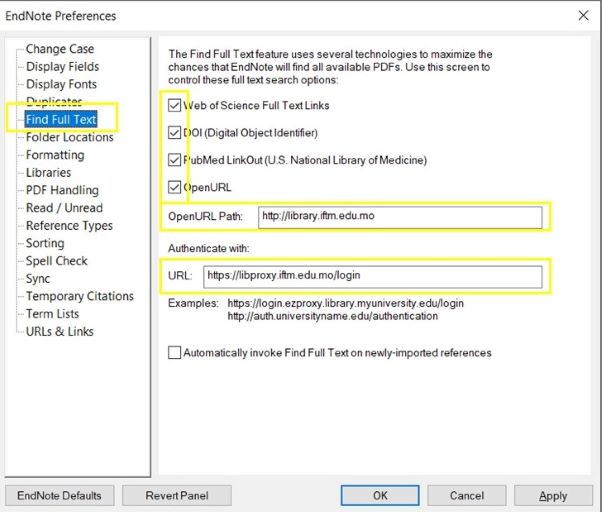Image resolution: width=602 pixels, height=512 pixels.
Task: Restore settings with EndNote Defaults button
Action: pyautogui.click(x=59, y=495)
